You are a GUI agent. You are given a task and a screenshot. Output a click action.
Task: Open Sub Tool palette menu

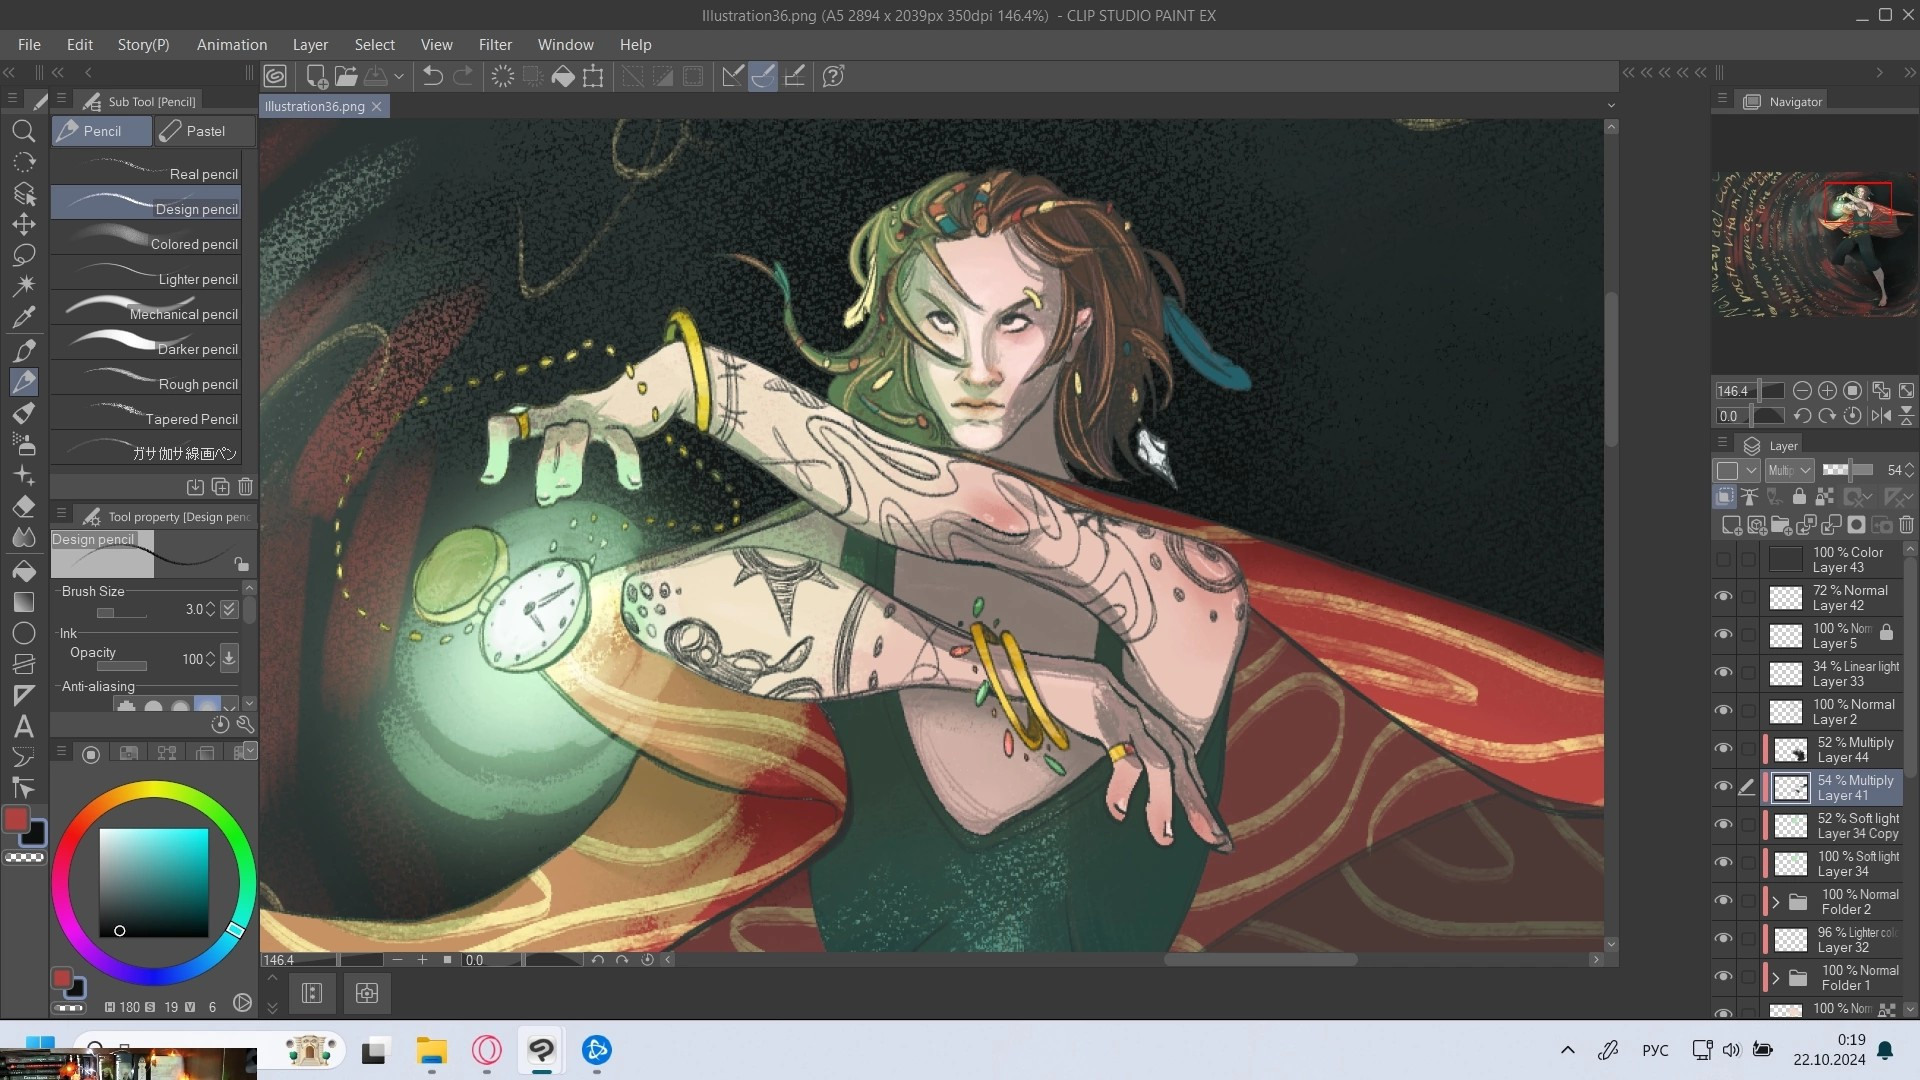pyautogui.click(x=61, y=99)
